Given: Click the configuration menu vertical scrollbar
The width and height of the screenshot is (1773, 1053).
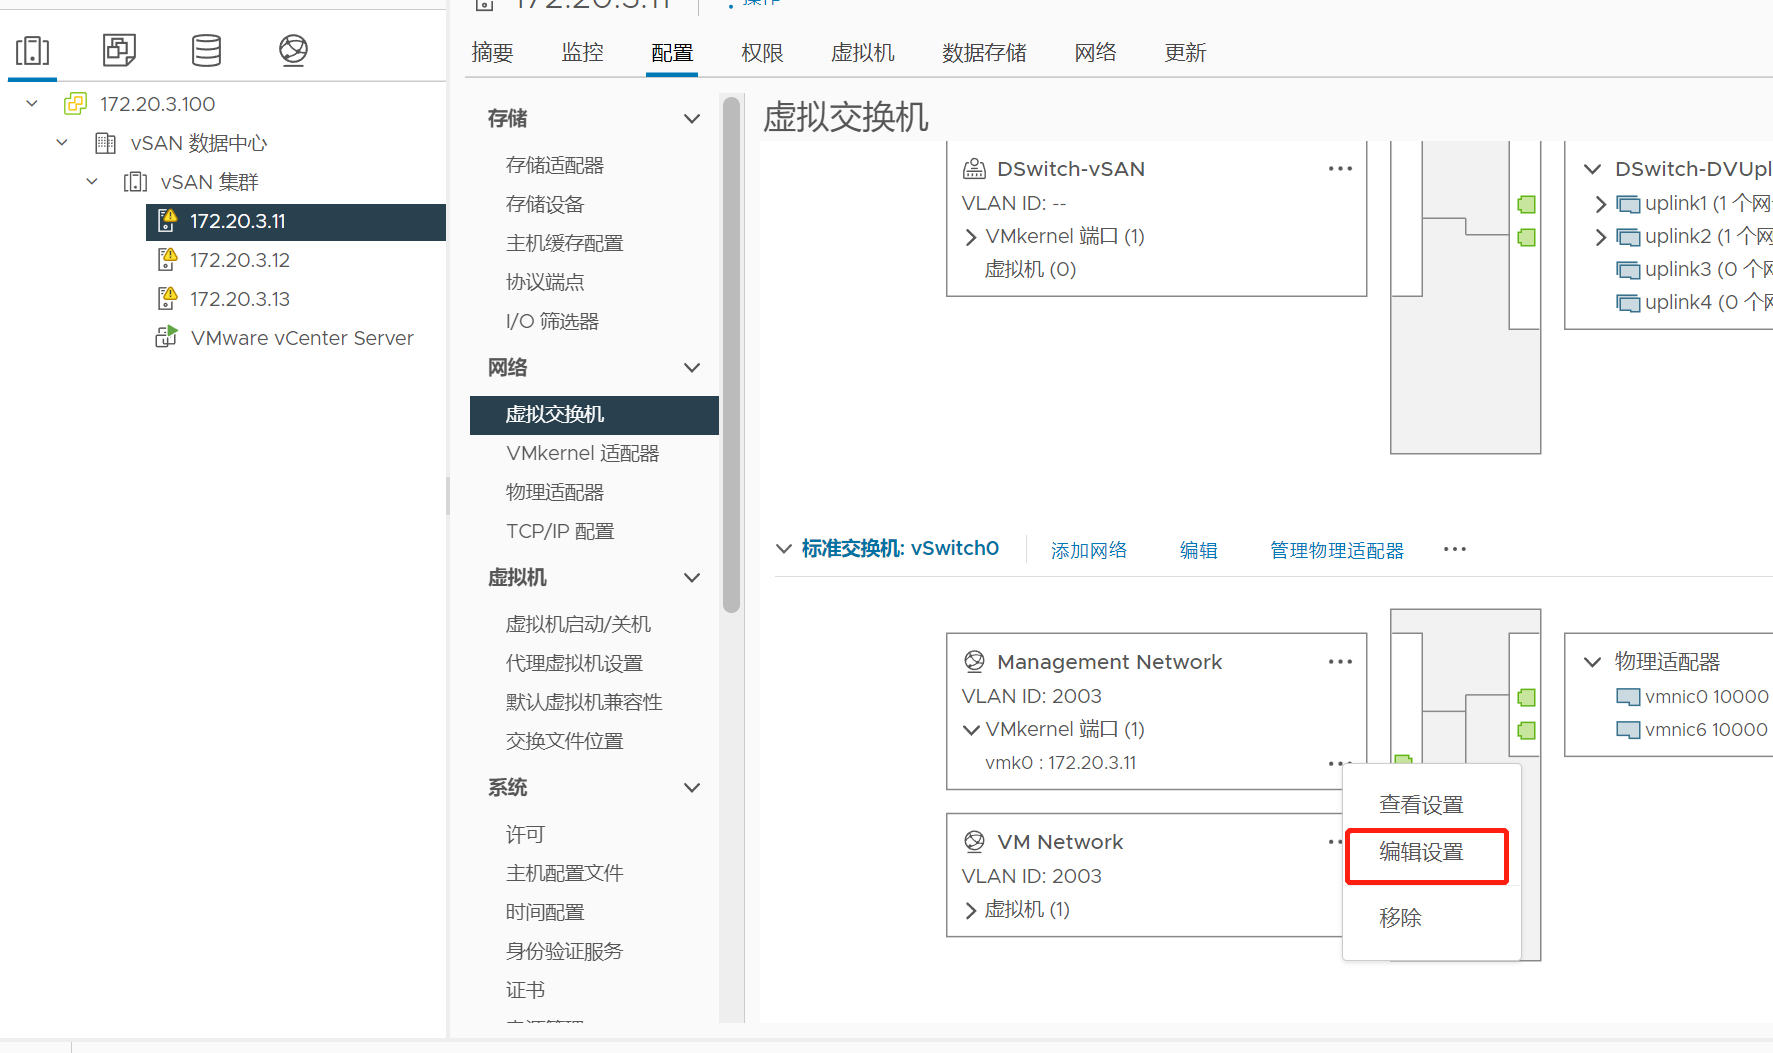Looking at the screenshot, I should tap(731, 354).
